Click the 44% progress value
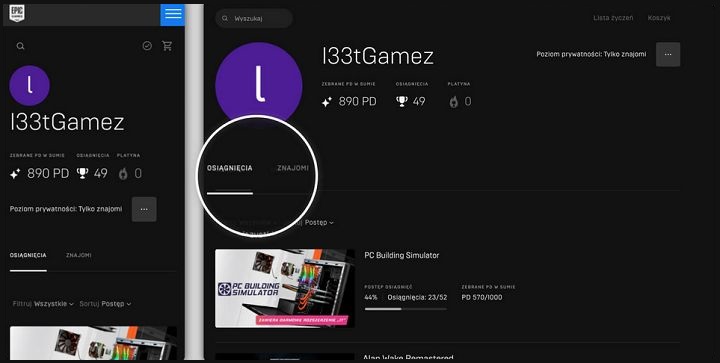Screen dimensions: 720x363 coord(371,297)
